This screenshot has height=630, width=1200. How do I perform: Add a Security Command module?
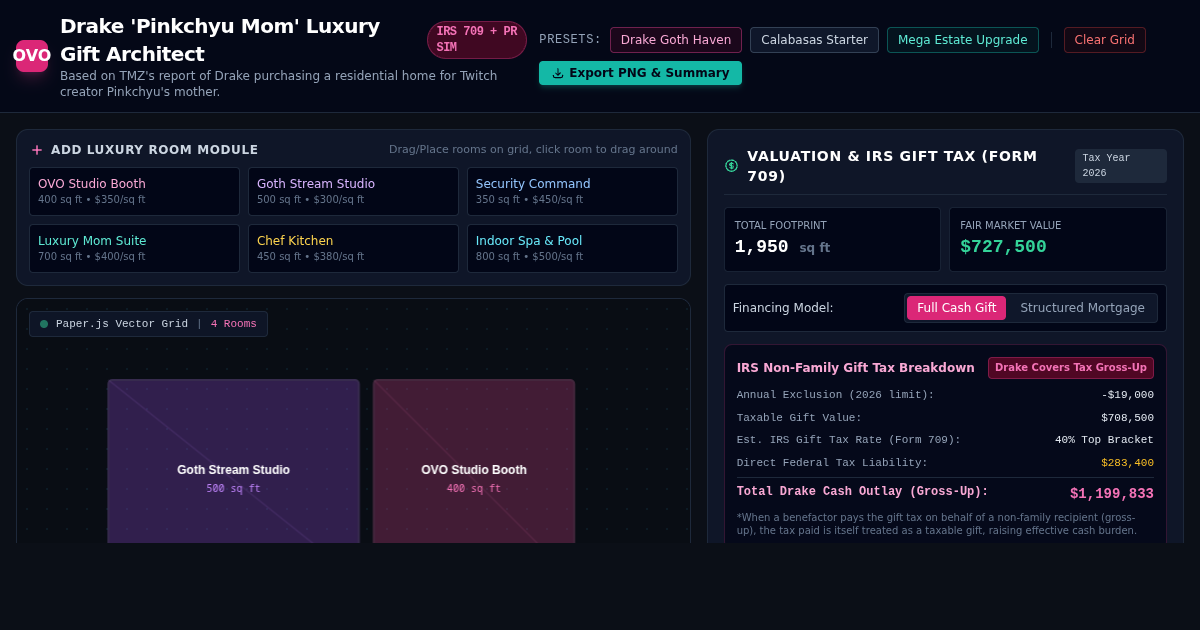click(572, 191)
